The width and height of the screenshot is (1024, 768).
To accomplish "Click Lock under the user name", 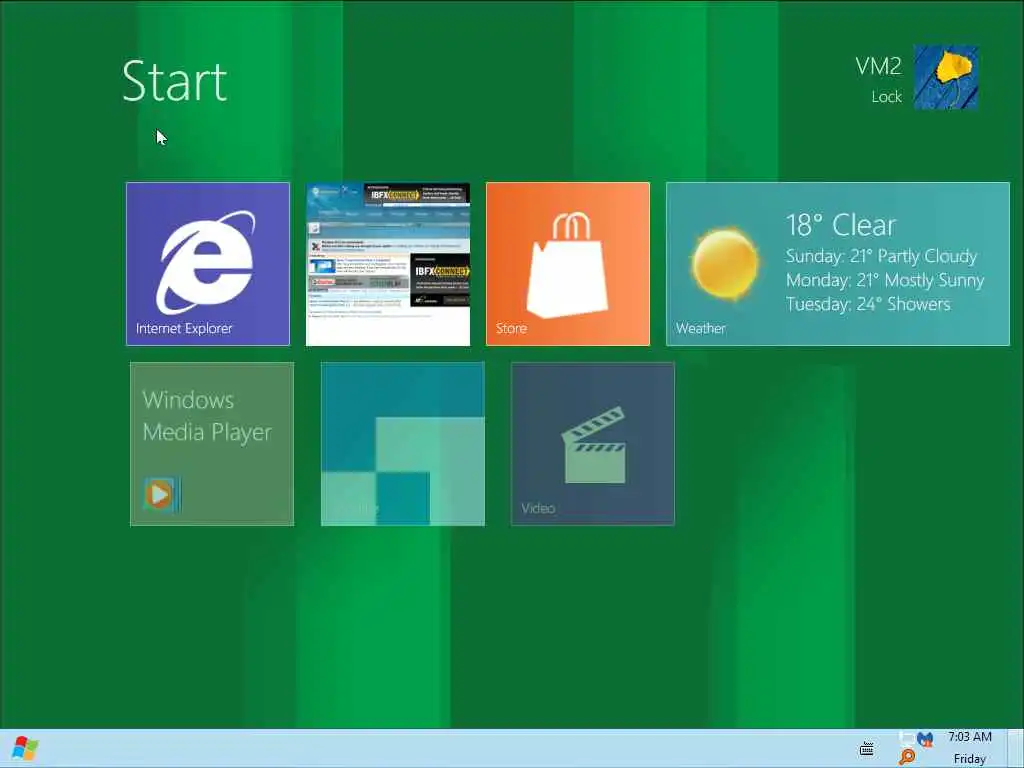I will [886, 97].
